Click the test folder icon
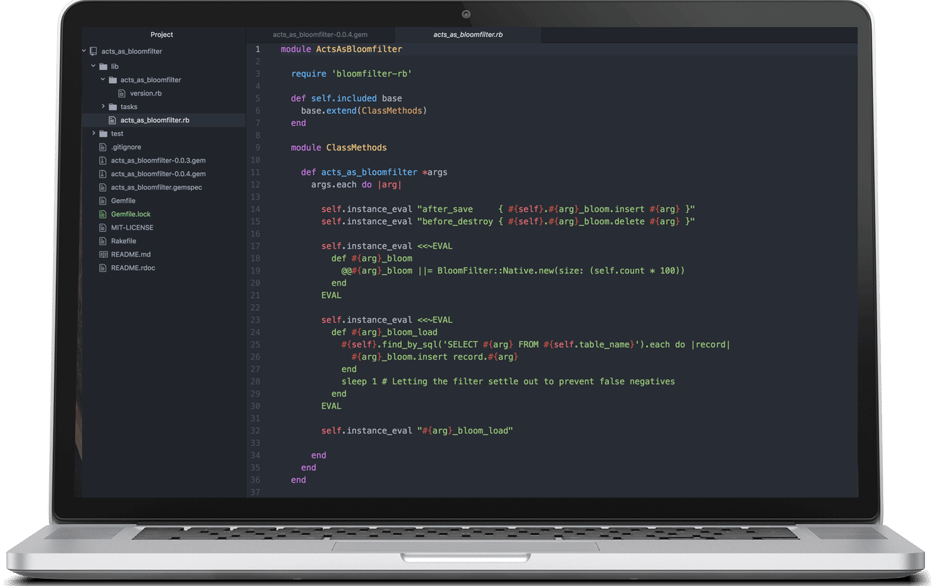933x586 pixels. [103, 134]
